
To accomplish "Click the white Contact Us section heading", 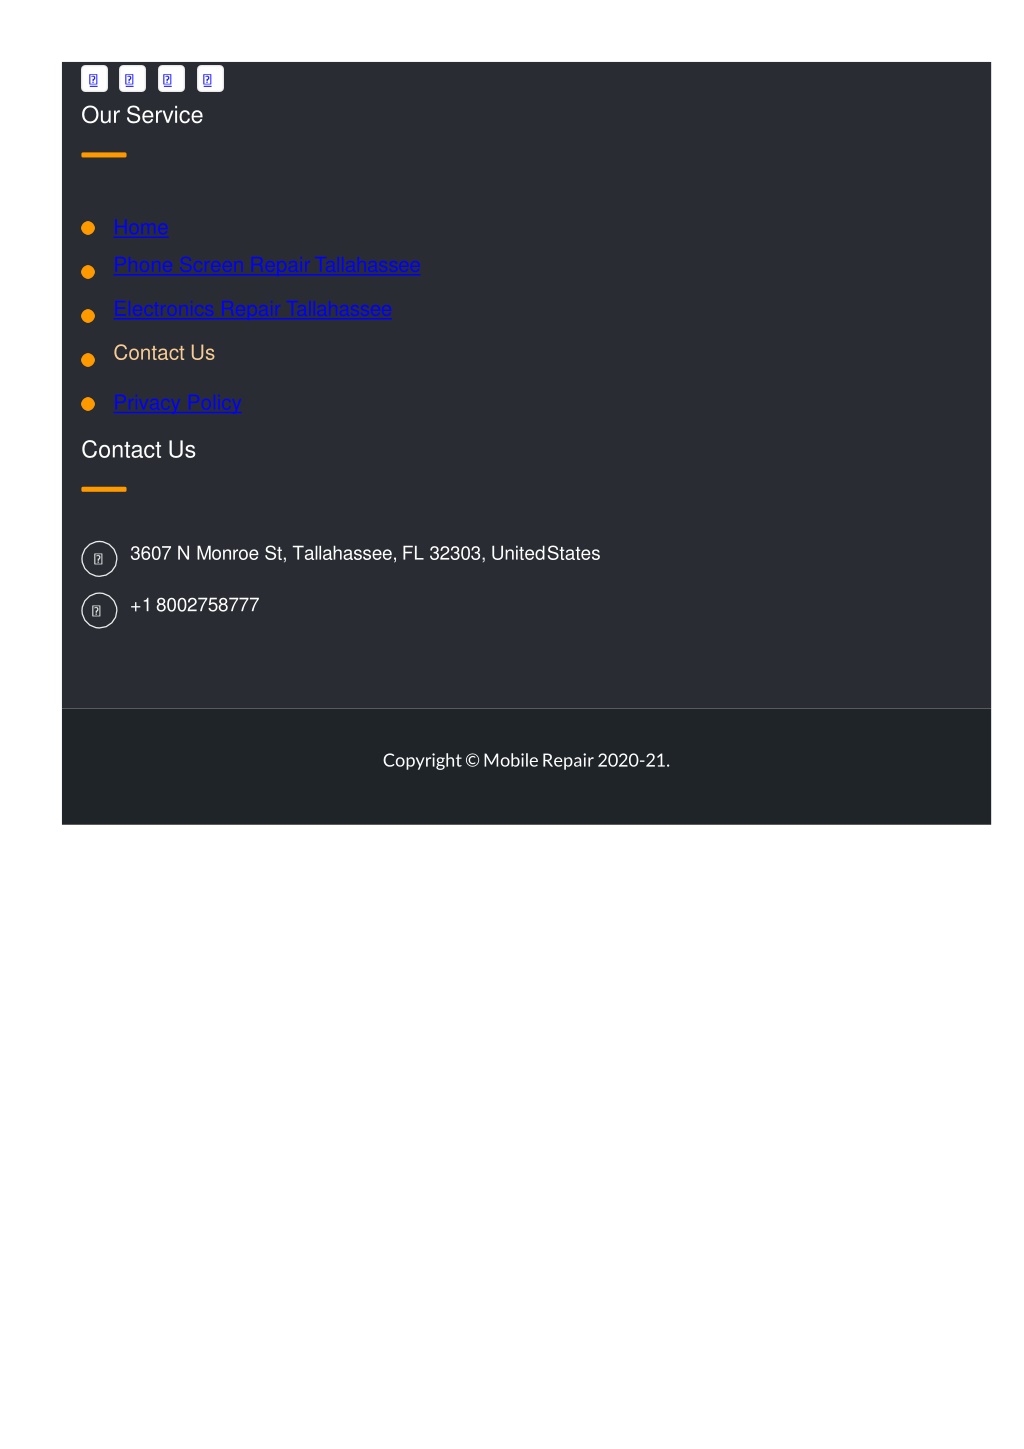I will (x=139, y=450).
